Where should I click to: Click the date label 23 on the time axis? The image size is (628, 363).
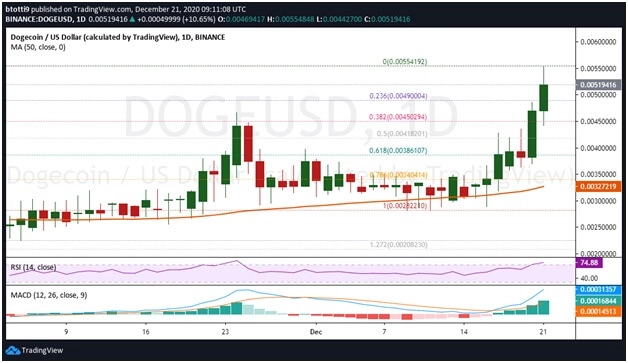225,332
